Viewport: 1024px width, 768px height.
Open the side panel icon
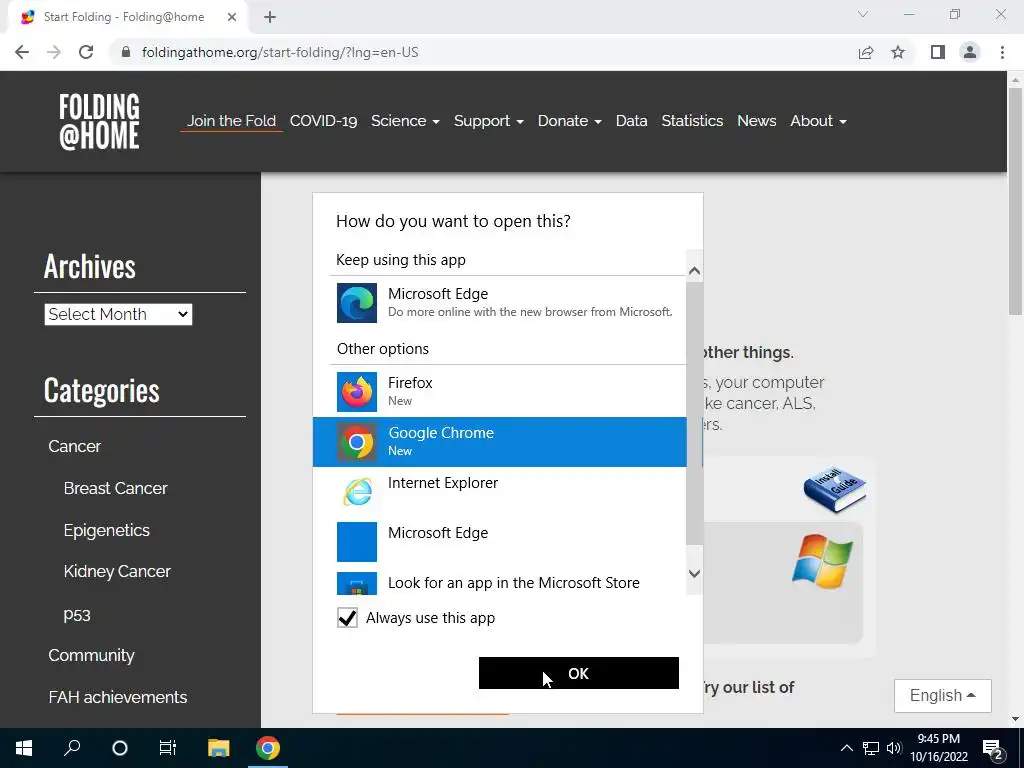click(x=938, y=52)
